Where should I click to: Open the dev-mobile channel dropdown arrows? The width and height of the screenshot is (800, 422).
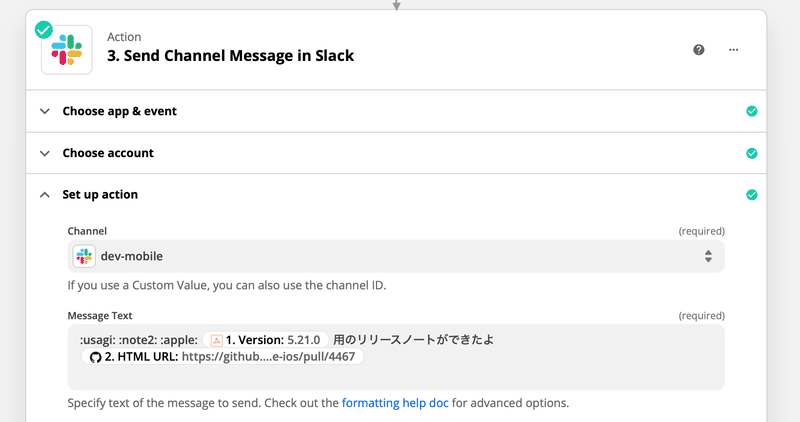(x=708, y=256)
